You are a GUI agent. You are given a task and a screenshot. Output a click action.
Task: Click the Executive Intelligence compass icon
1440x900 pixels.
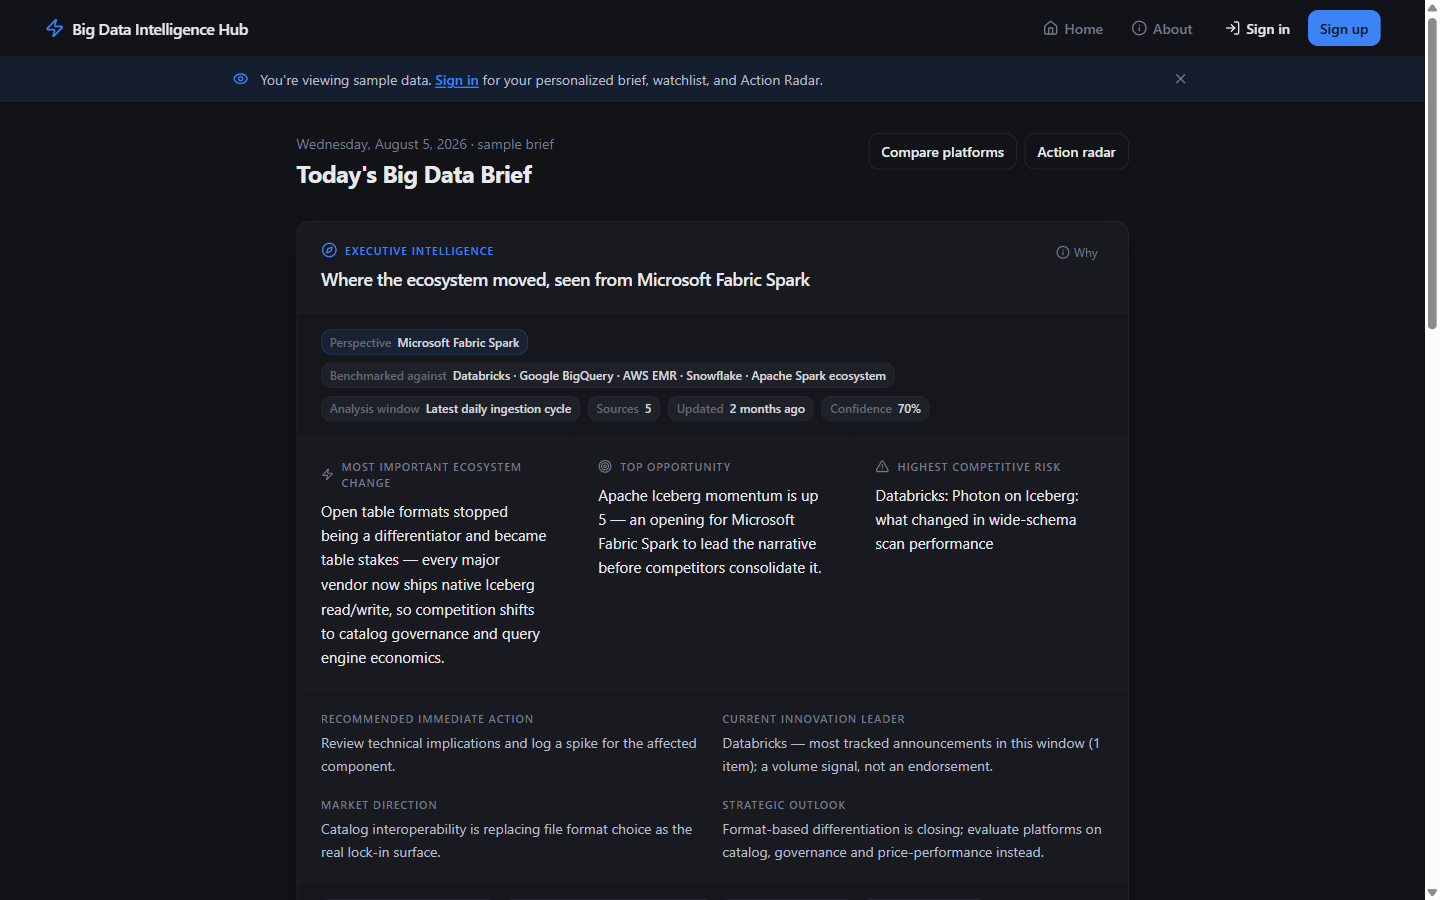pyautogui.click(x=329, y=250)
